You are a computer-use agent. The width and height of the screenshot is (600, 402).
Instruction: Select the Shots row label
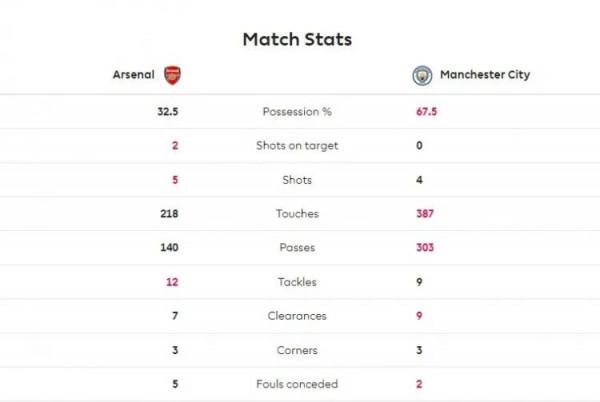pyautogui.click(x=297, y=180)
